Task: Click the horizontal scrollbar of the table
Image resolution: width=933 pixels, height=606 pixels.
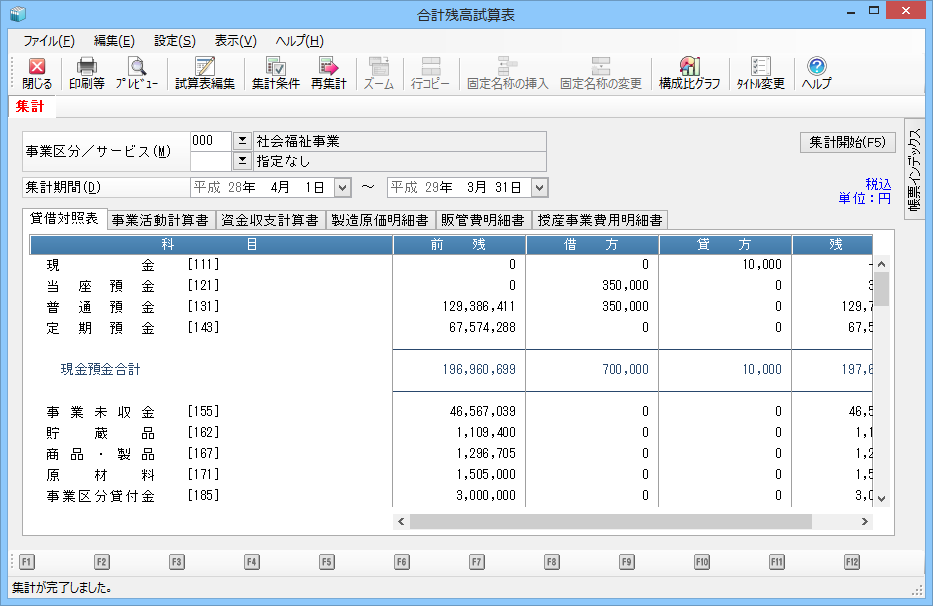Action: click(x=600, y=521)
